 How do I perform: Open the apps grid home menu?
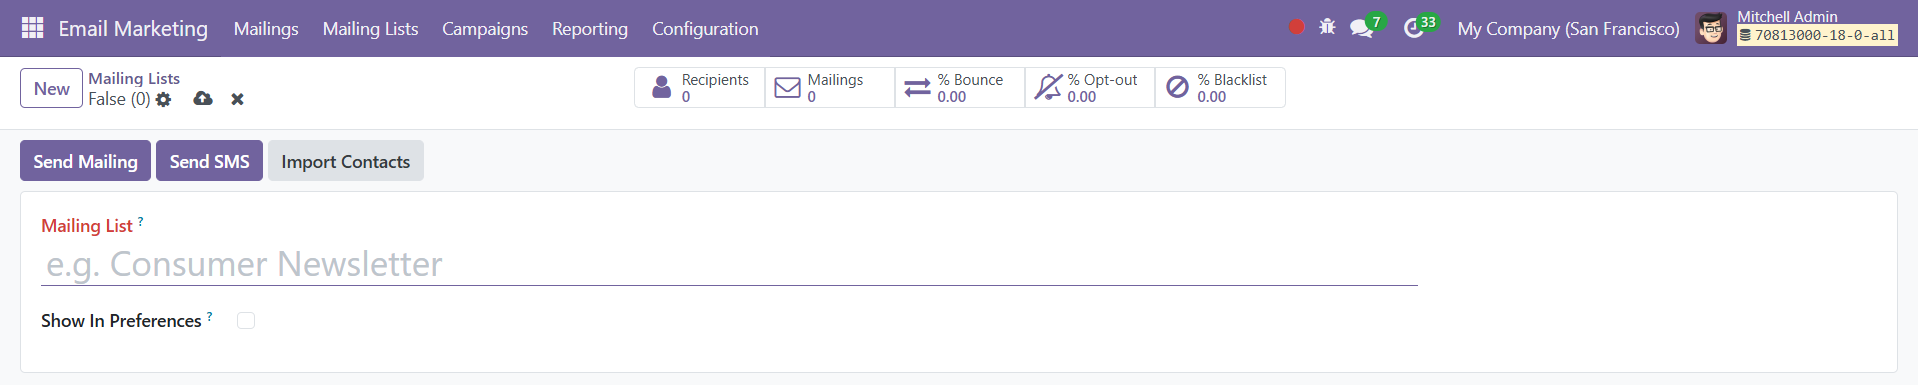(32, 28)
